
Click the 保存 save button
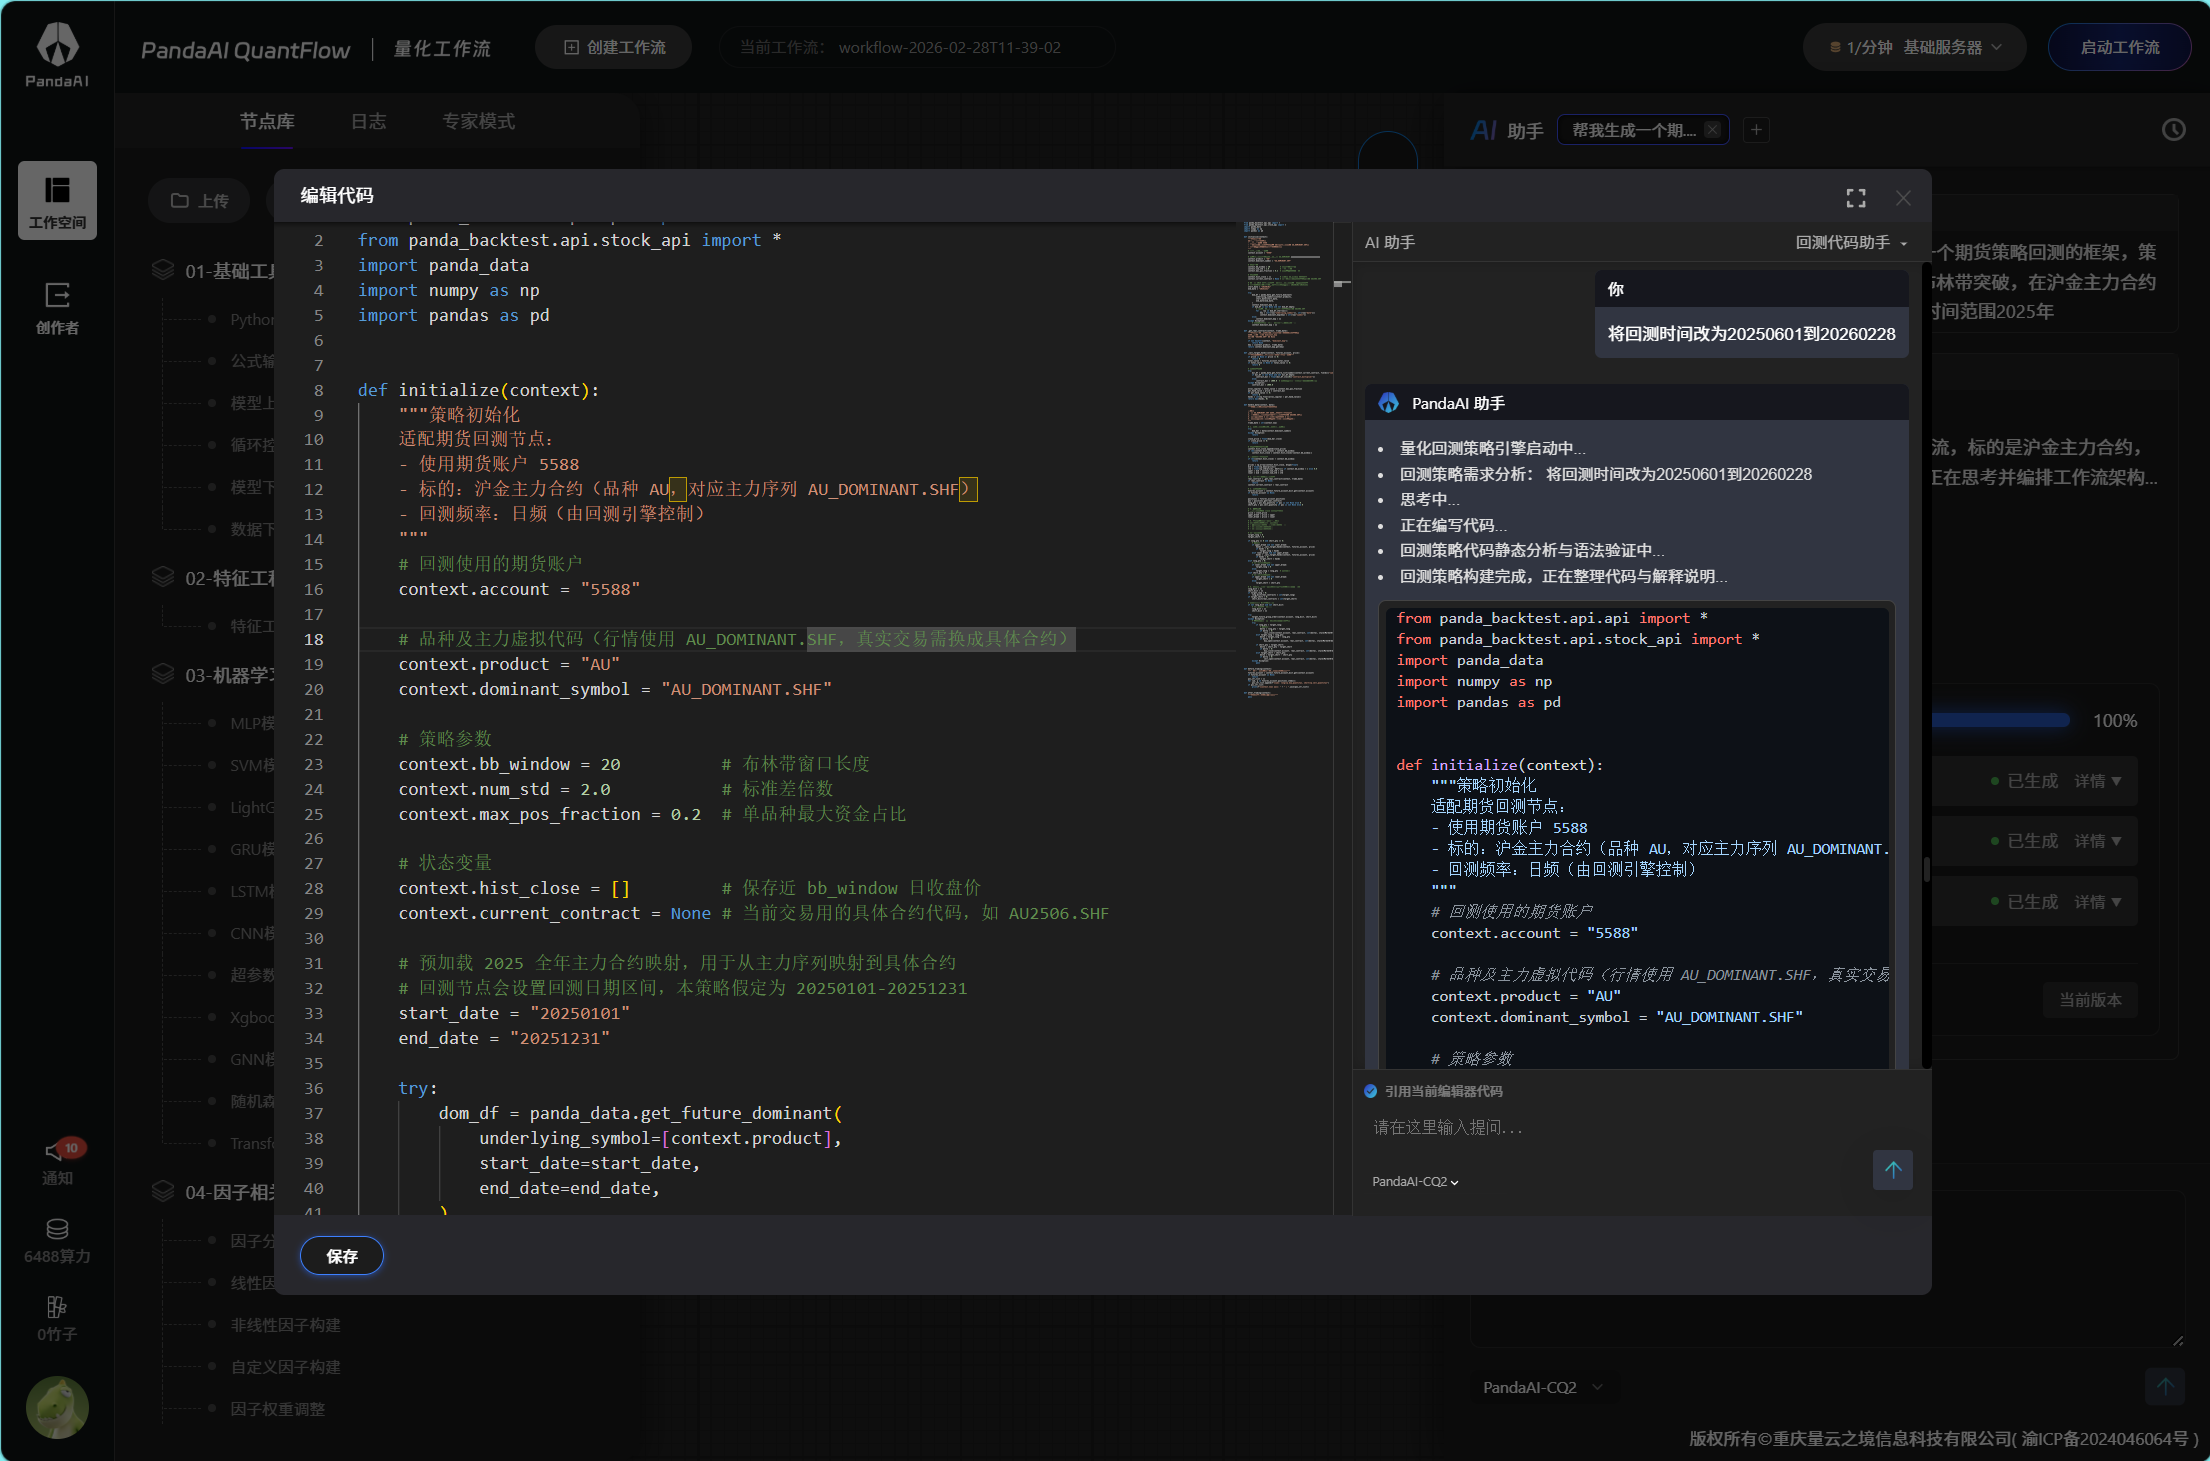pos(342,1255)
